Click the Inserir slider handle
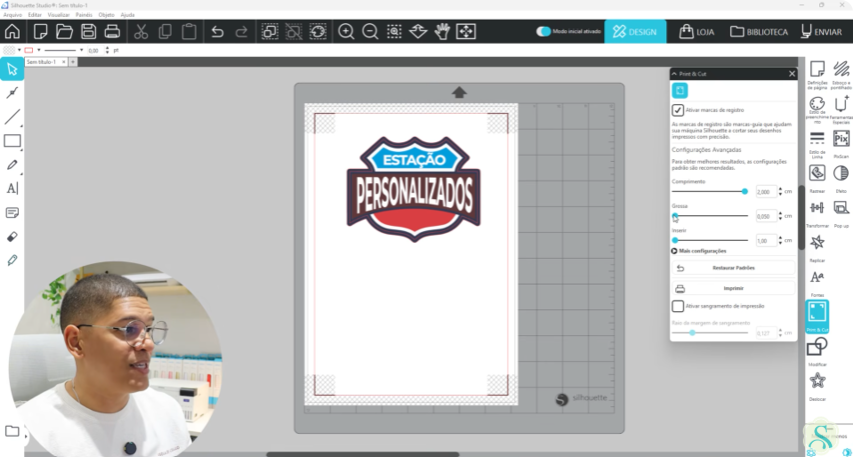The width and height of the screenshot is (853, 457). point(675,240)
